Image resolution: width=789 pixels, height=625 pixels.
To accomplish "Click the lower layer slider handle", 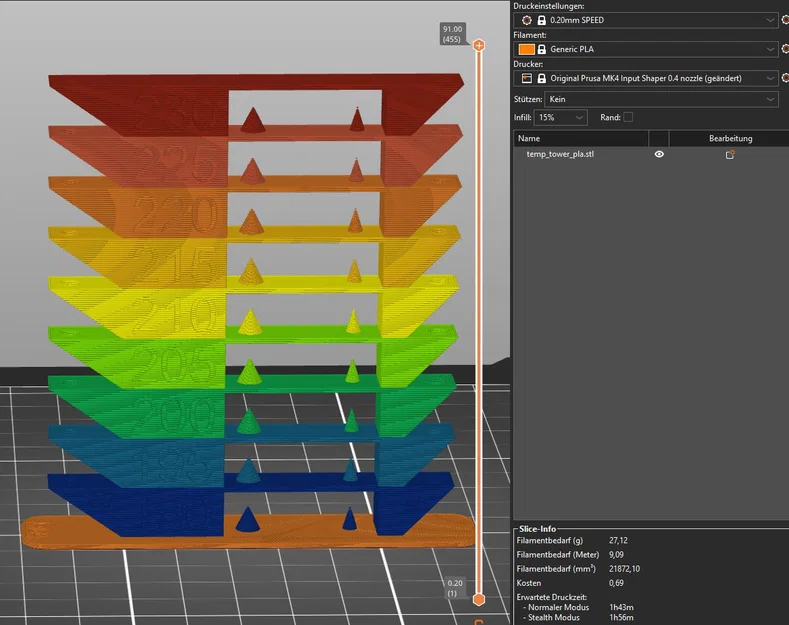I will tap(479, 599).
